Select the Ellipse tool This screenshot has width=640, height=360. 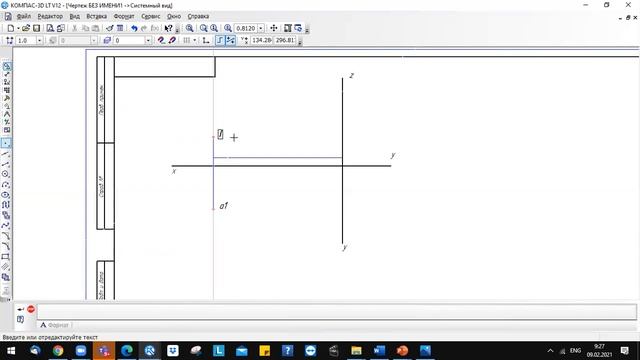point(6,195)
